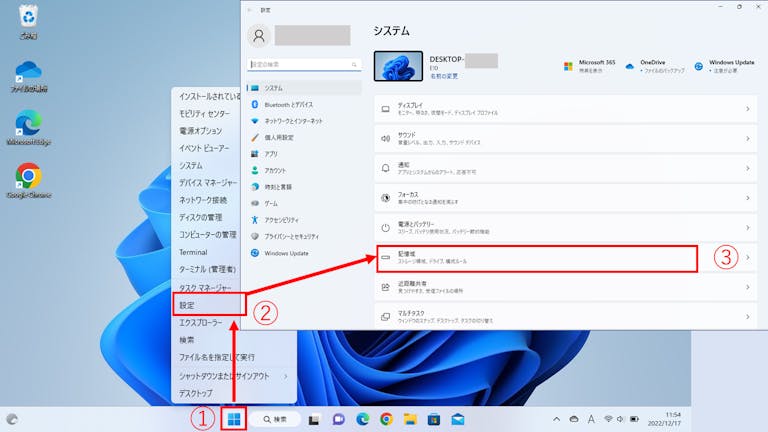Select the Google Chrome desktop shortcut

point(28,180)
